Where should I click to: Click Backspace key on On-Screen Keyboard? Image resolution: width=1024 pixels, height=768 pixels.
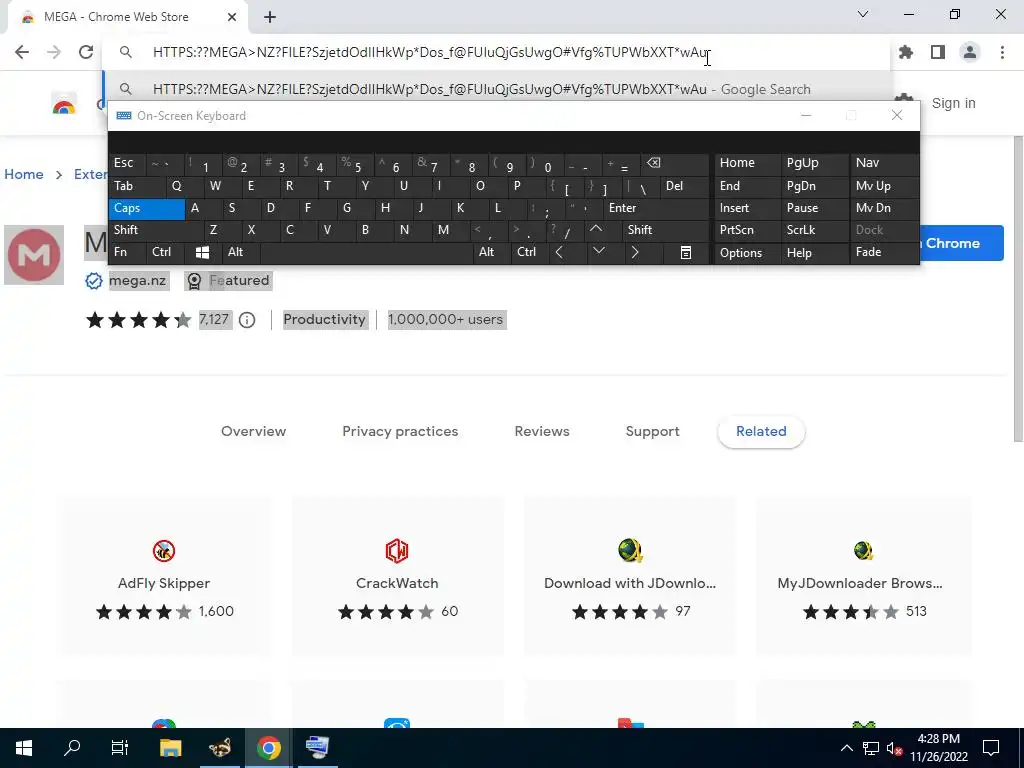674,163
